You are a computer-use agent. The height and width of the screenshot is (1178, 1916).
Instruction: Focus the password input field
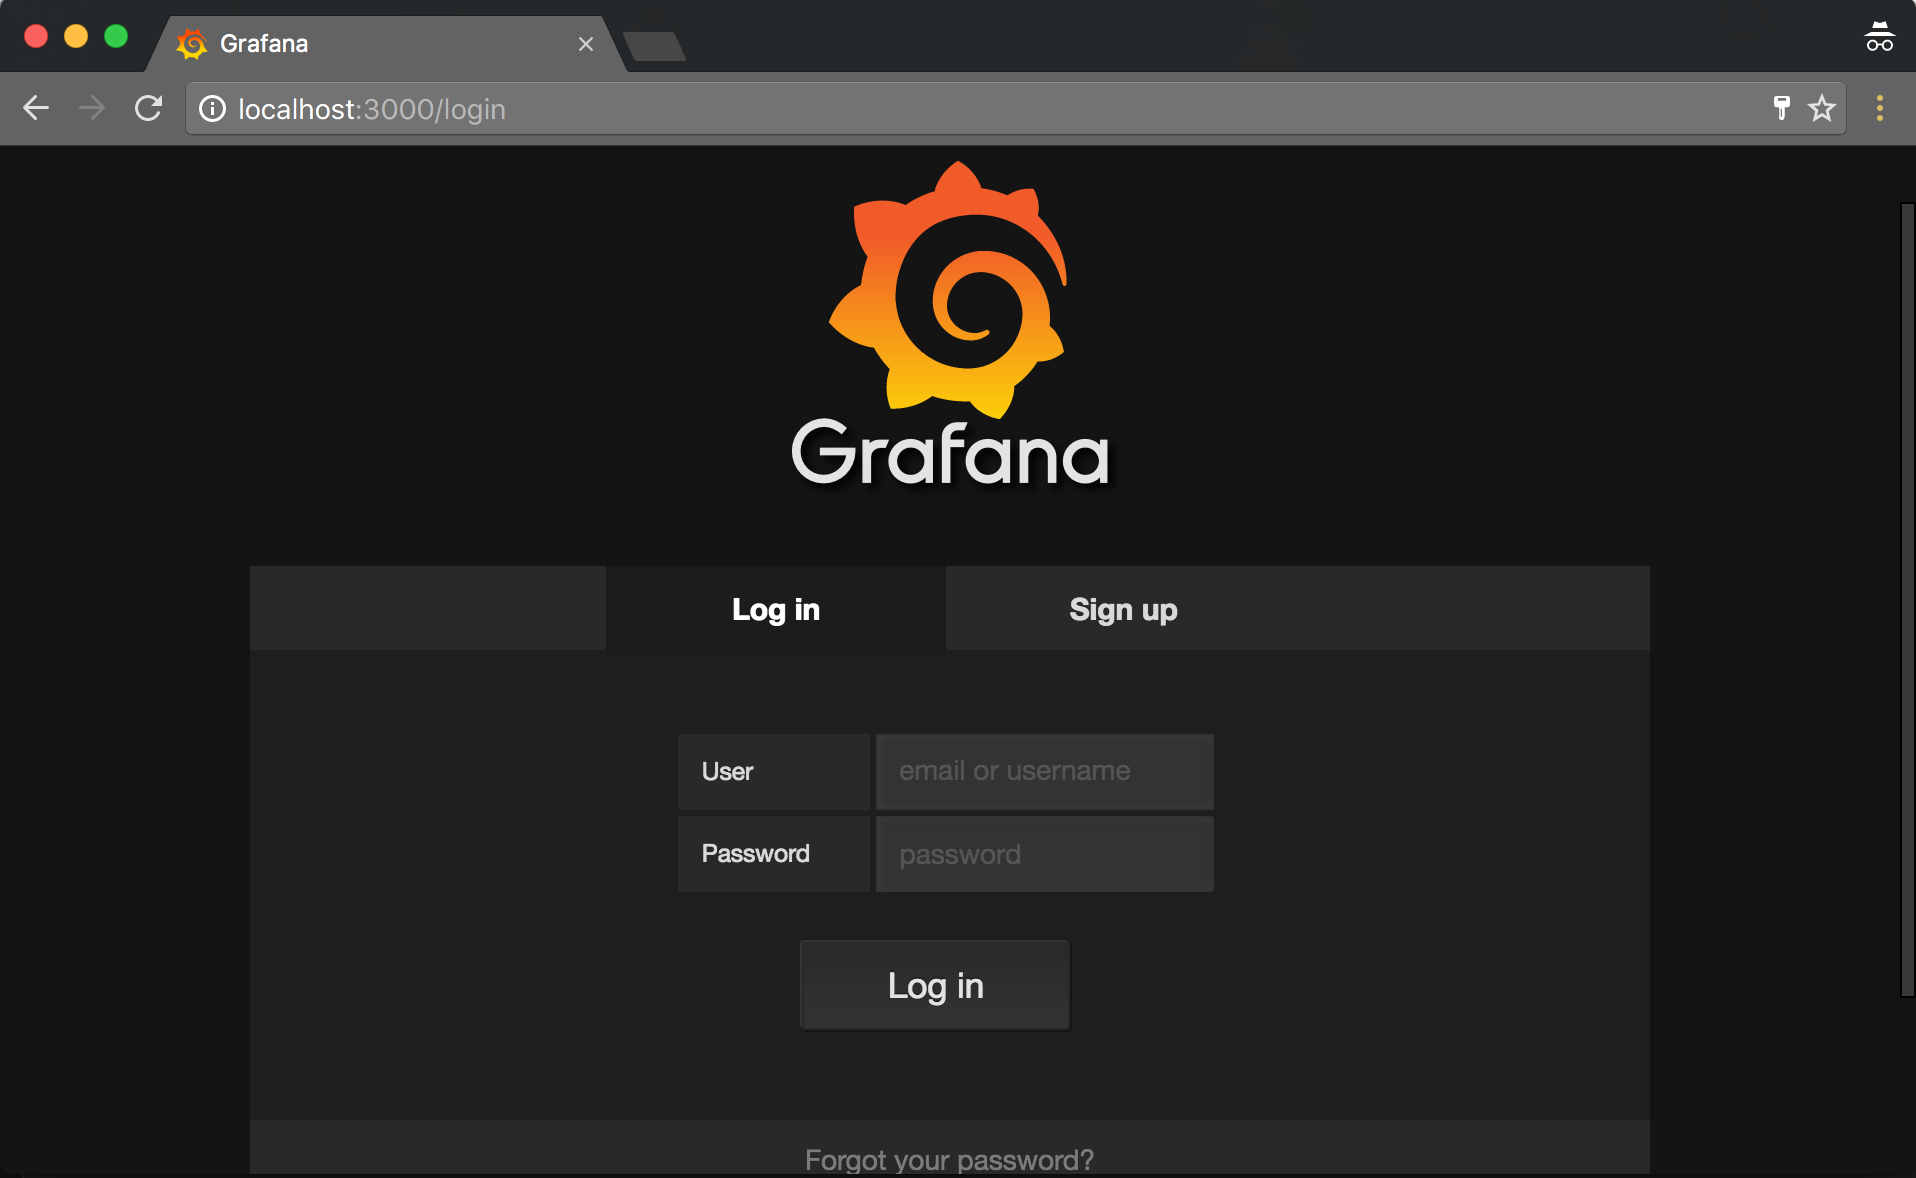pyautogui.click(x=1045, y=854)
